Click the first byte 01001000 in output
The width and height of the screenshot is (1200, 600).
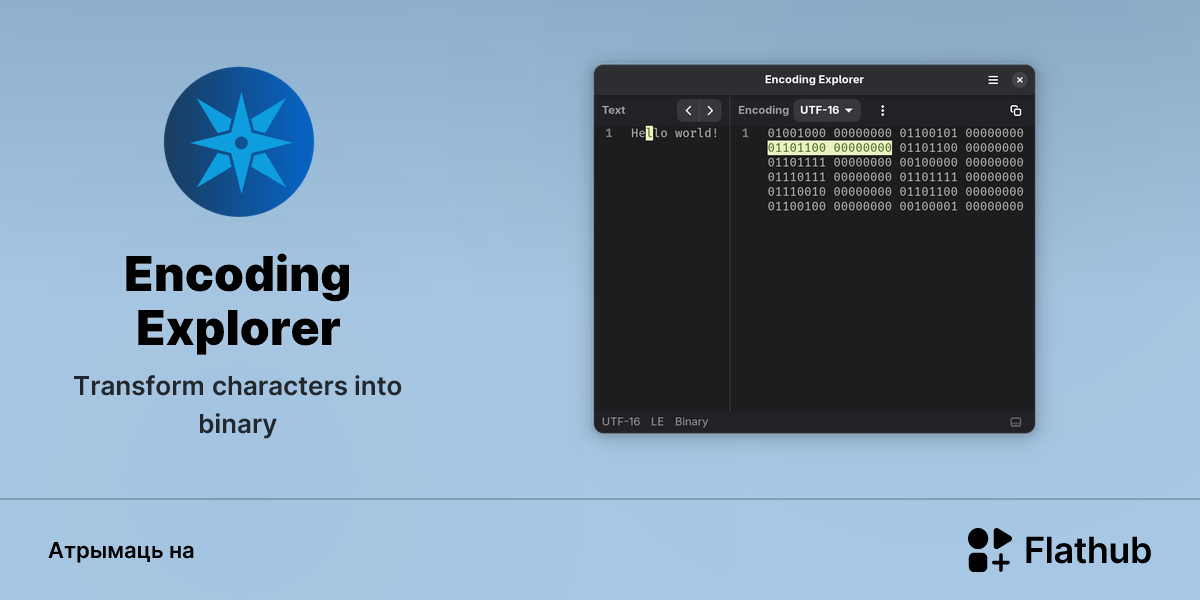pos(796,133)
